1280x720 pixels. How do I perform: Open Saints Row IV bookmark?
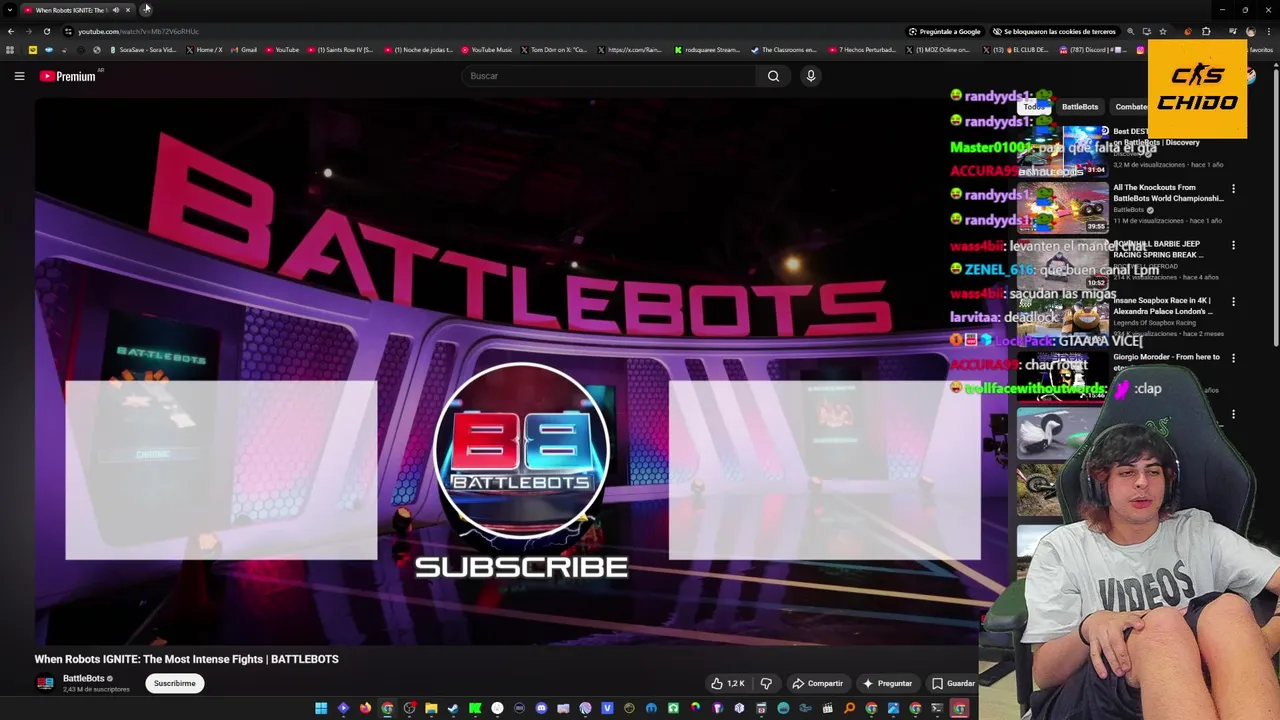tap(340, 50)
